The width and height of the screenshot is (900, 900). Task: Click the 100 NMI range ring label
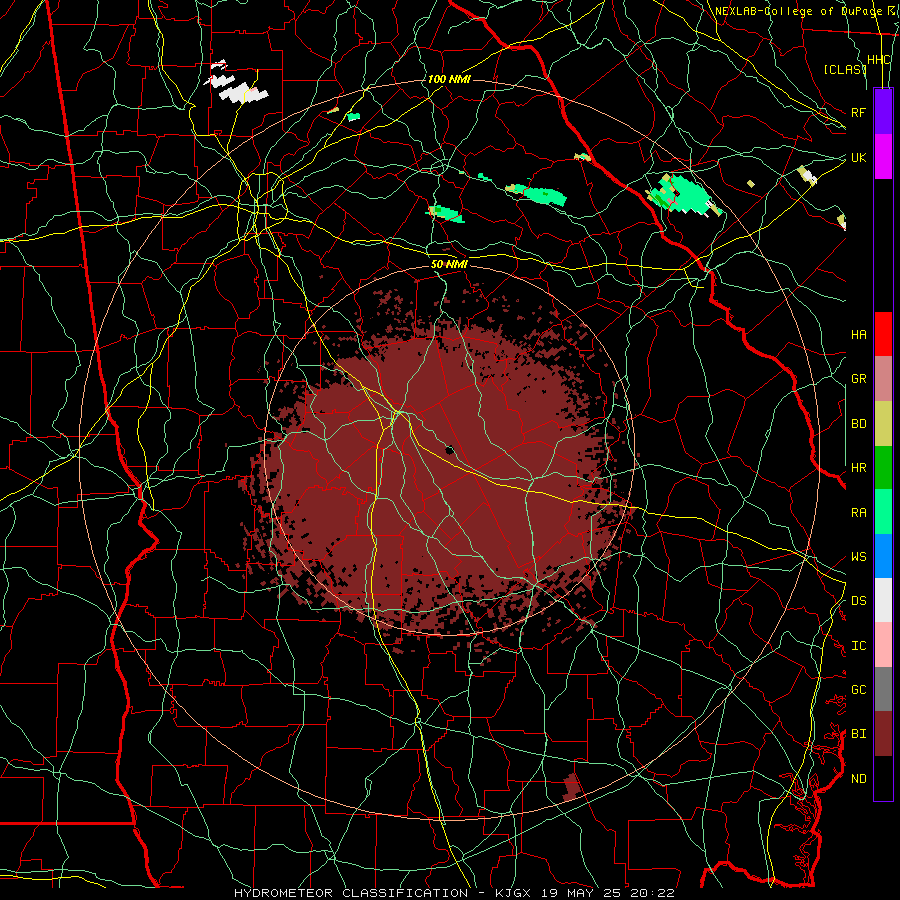pos(449,79)
